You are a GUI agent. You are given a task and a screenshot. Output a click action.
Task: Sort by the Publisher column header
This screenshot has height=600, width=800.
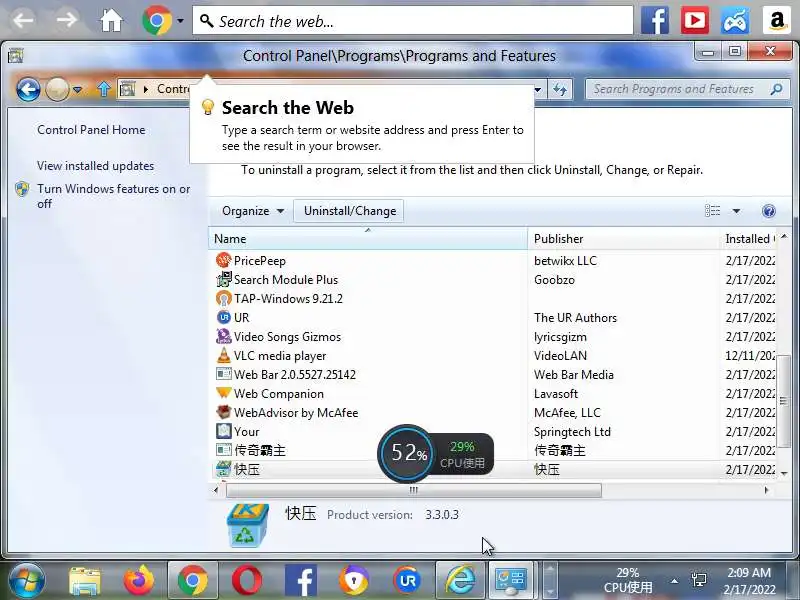623,239
